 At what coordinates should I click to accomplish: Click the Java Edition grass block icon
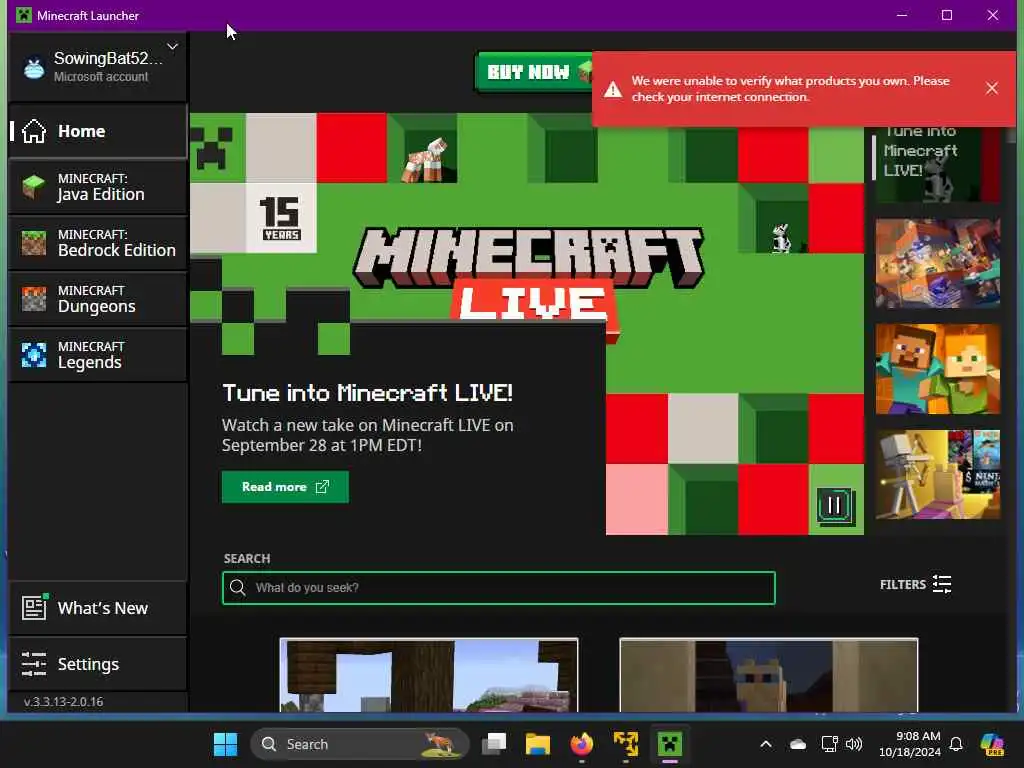(34, 187)
